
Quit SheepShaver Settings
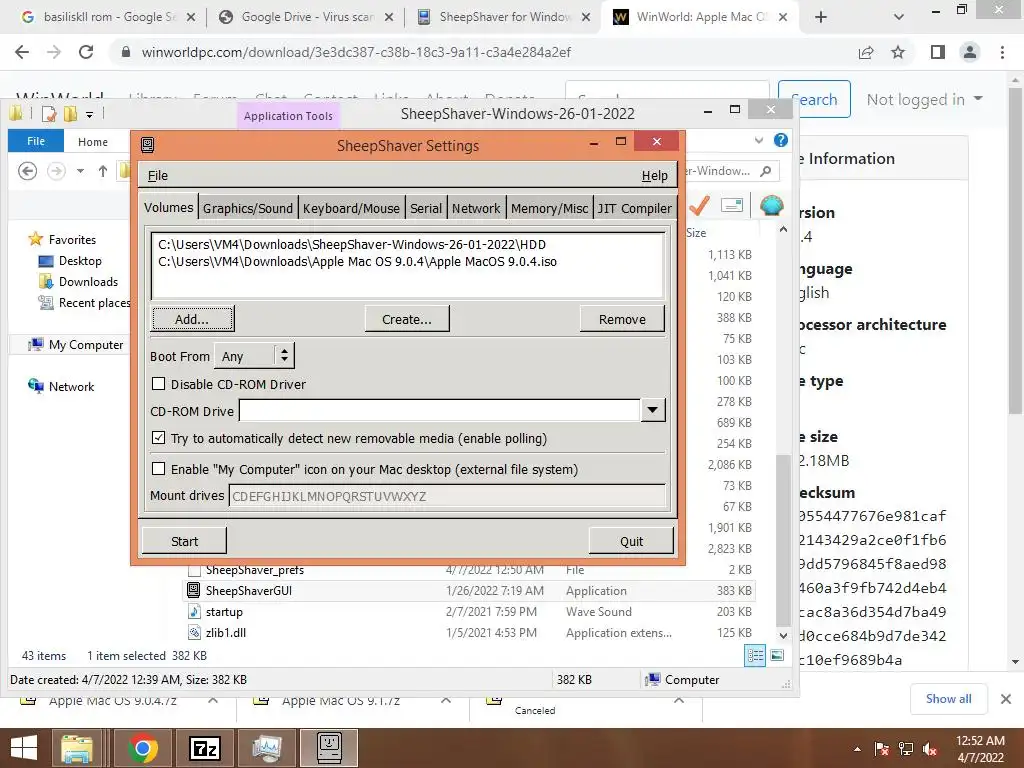point(632,541)
